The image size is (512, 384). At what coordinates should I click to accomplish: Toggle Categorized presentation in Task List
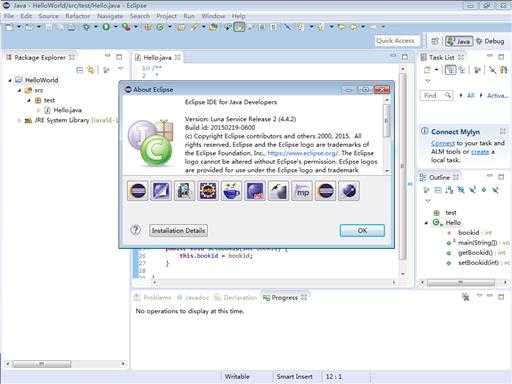451,70
